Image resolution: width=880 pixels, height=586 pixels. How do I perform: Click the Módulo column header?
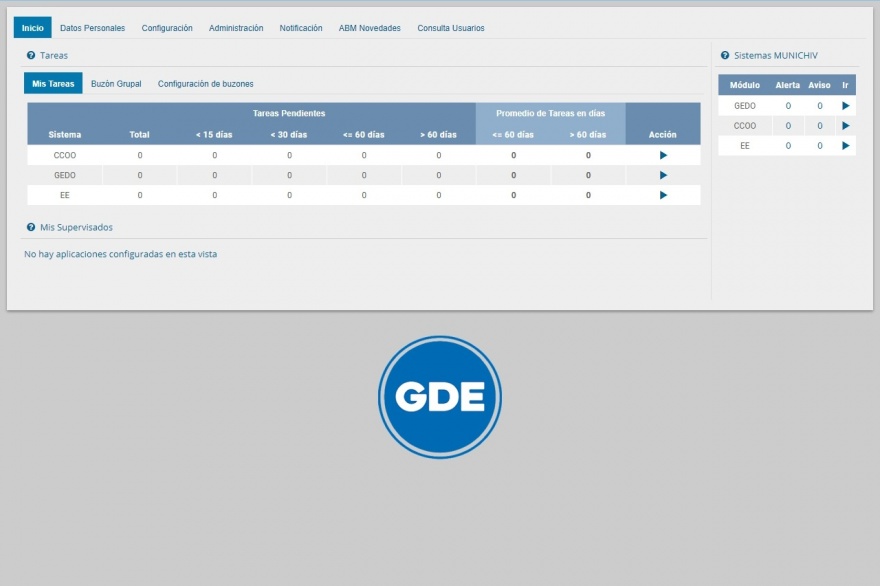point(745,85)
